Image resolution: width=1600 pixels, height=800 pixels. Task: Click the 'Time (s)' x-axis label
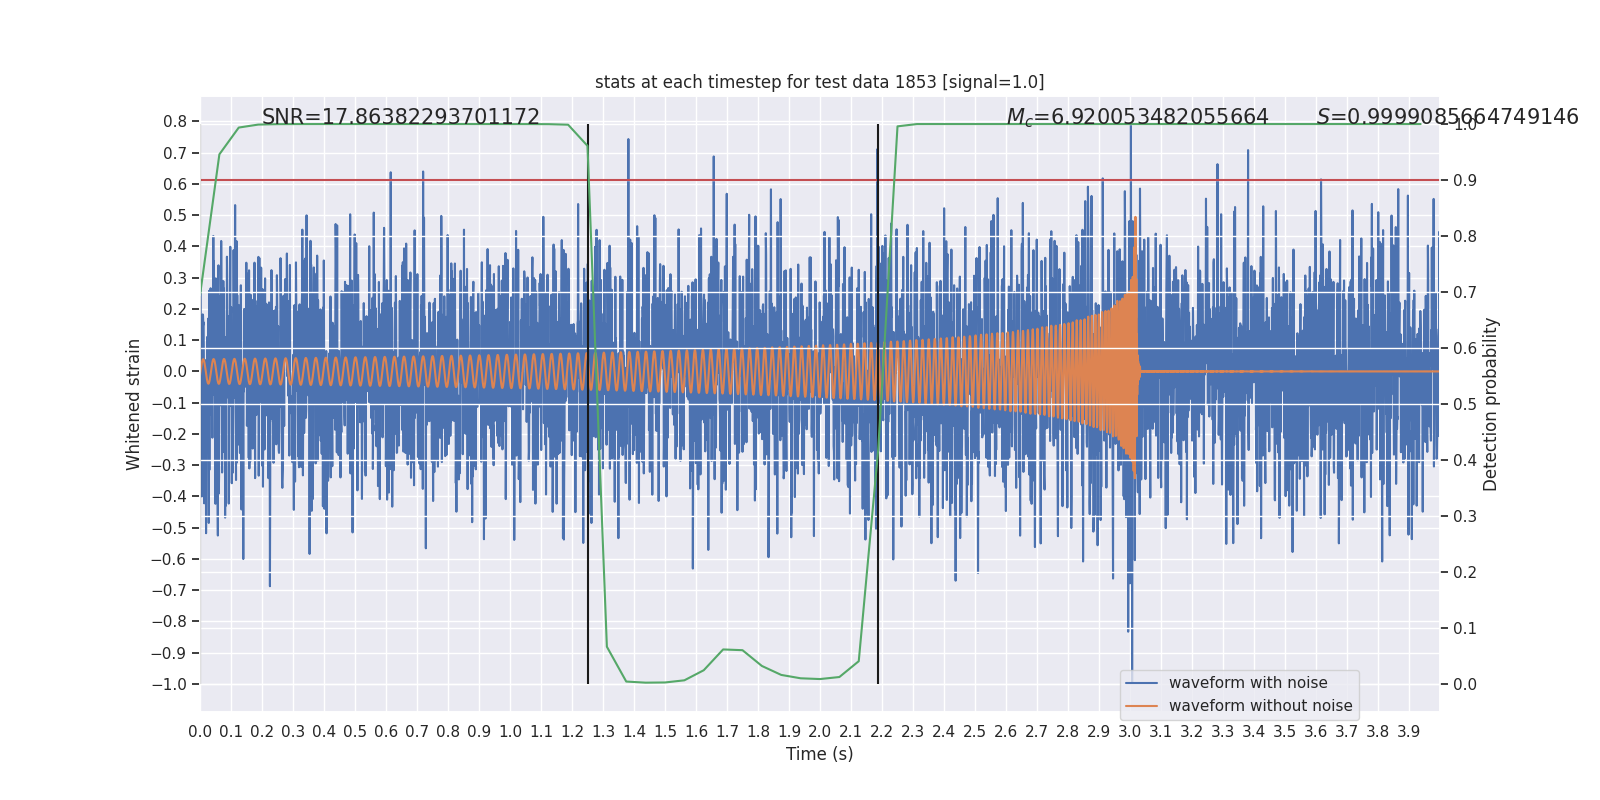pos(819,754)
